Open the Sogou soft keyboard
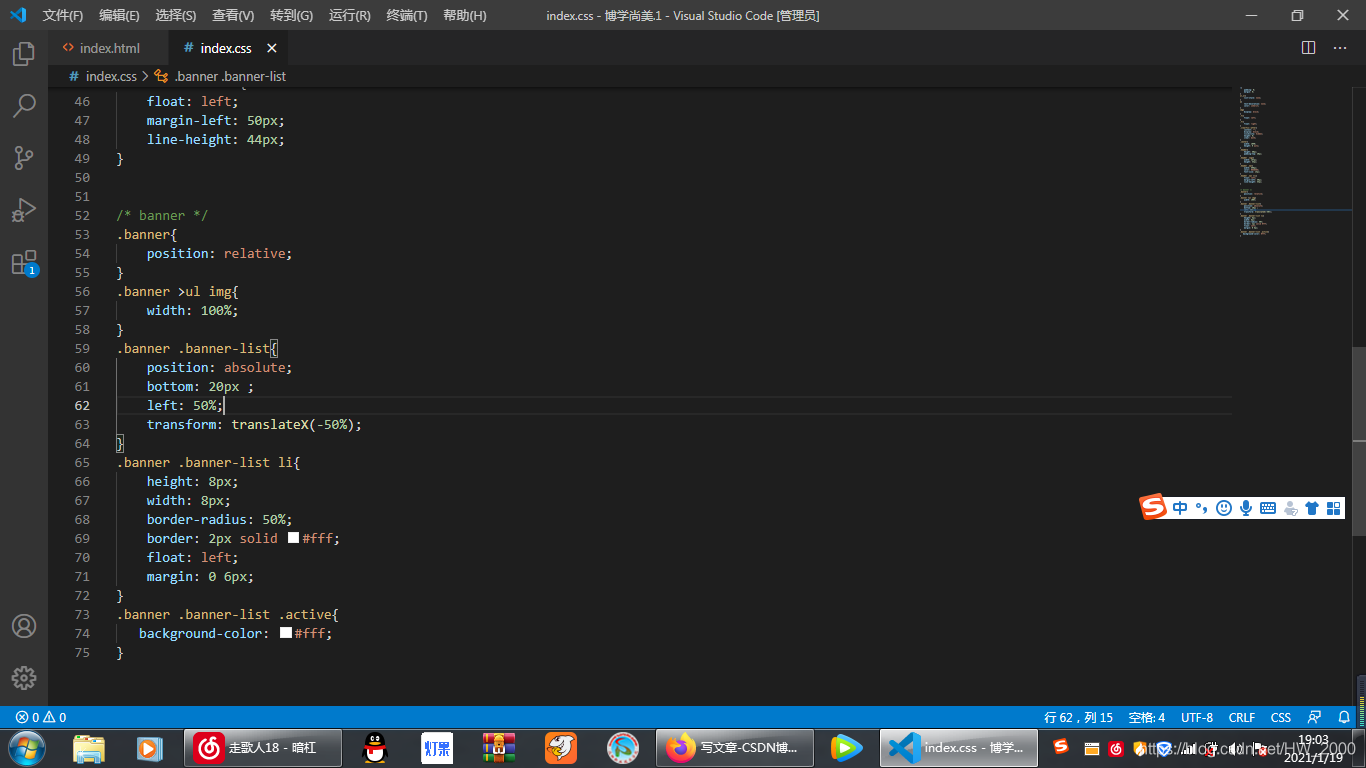The width and height of the screenshot is (1366, 768). [1268, 508]
